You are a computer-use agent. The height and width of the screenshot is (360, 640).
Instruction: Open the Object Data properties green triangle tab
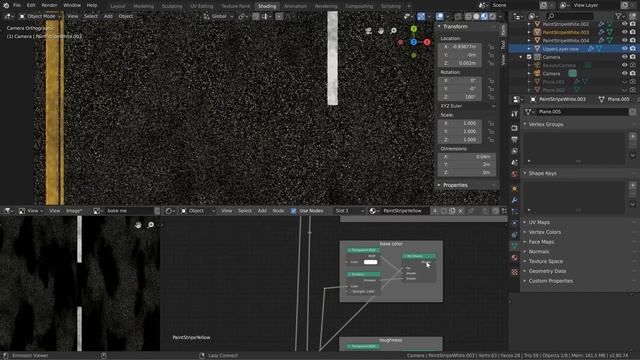514,245
